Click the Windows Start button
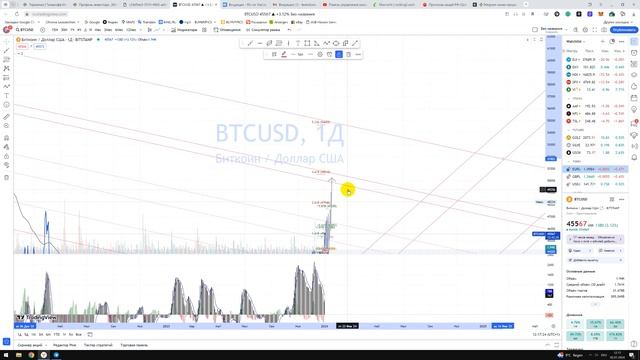This screenshot has height=360, width=640. (x=6, y=355)
